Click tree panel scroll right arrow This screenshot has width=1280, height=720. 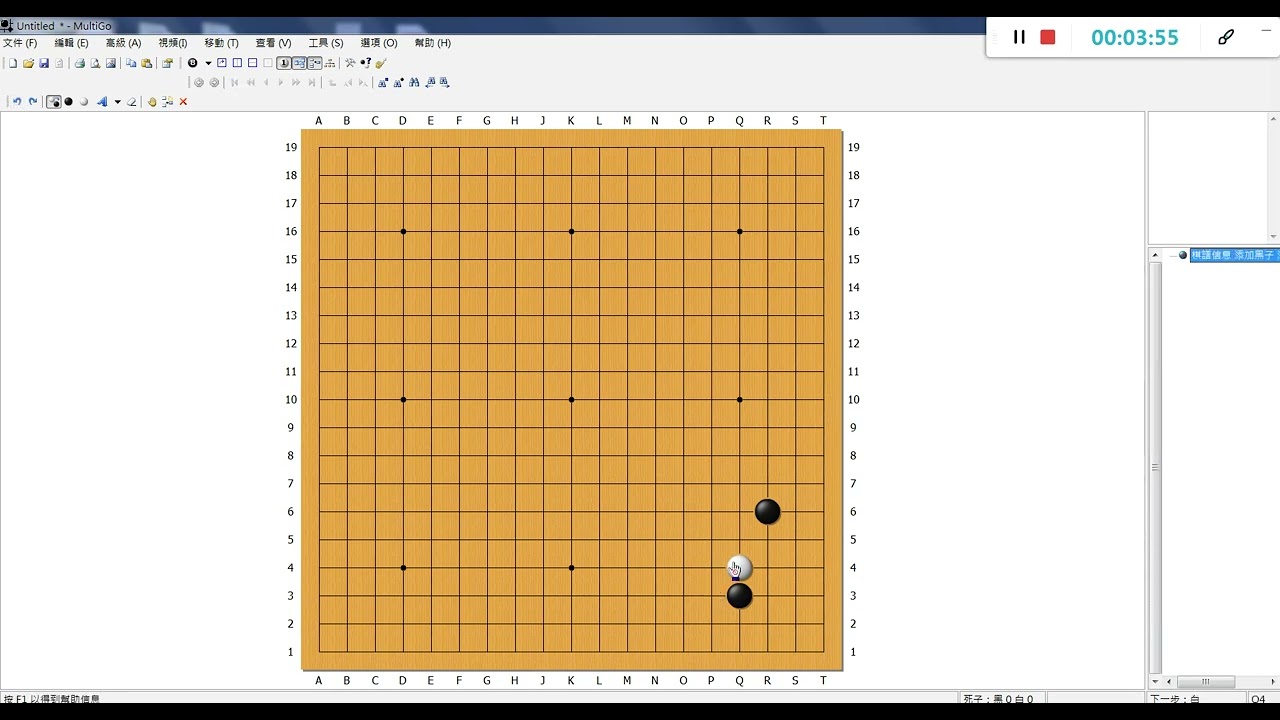click(x=1273, y=682)
